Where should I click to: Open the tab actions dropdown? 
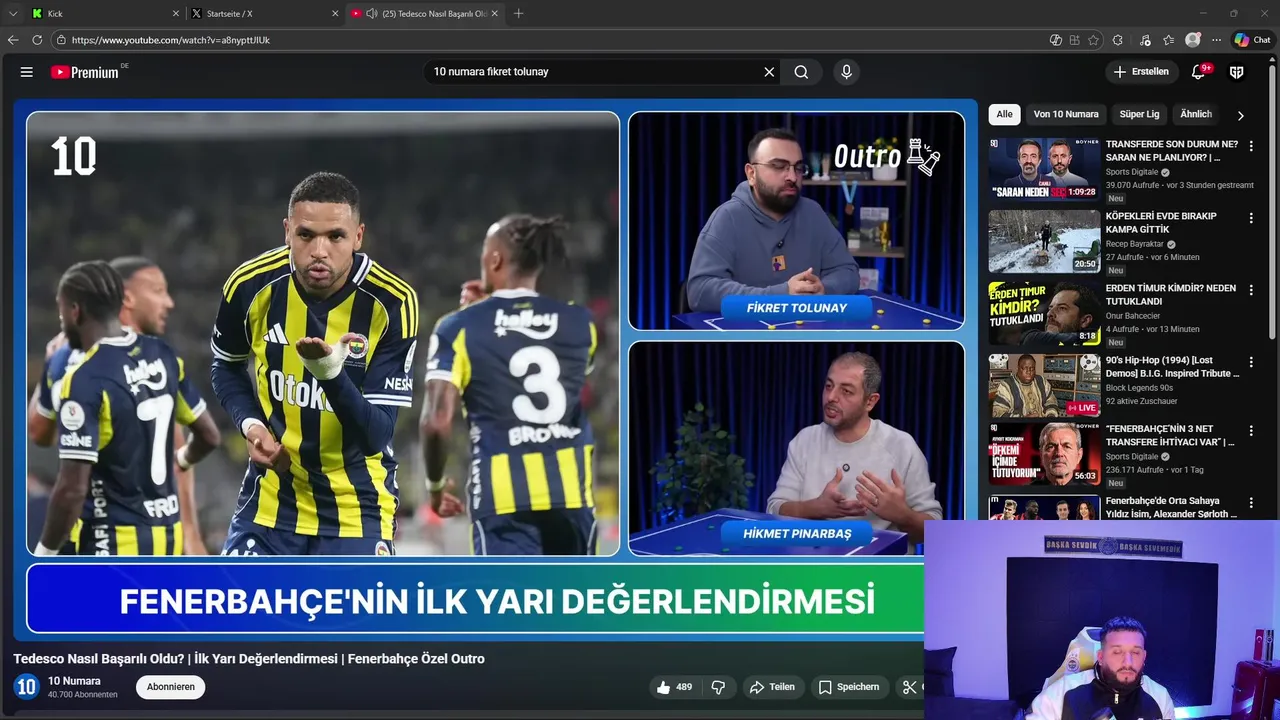[x=12, y=14]
